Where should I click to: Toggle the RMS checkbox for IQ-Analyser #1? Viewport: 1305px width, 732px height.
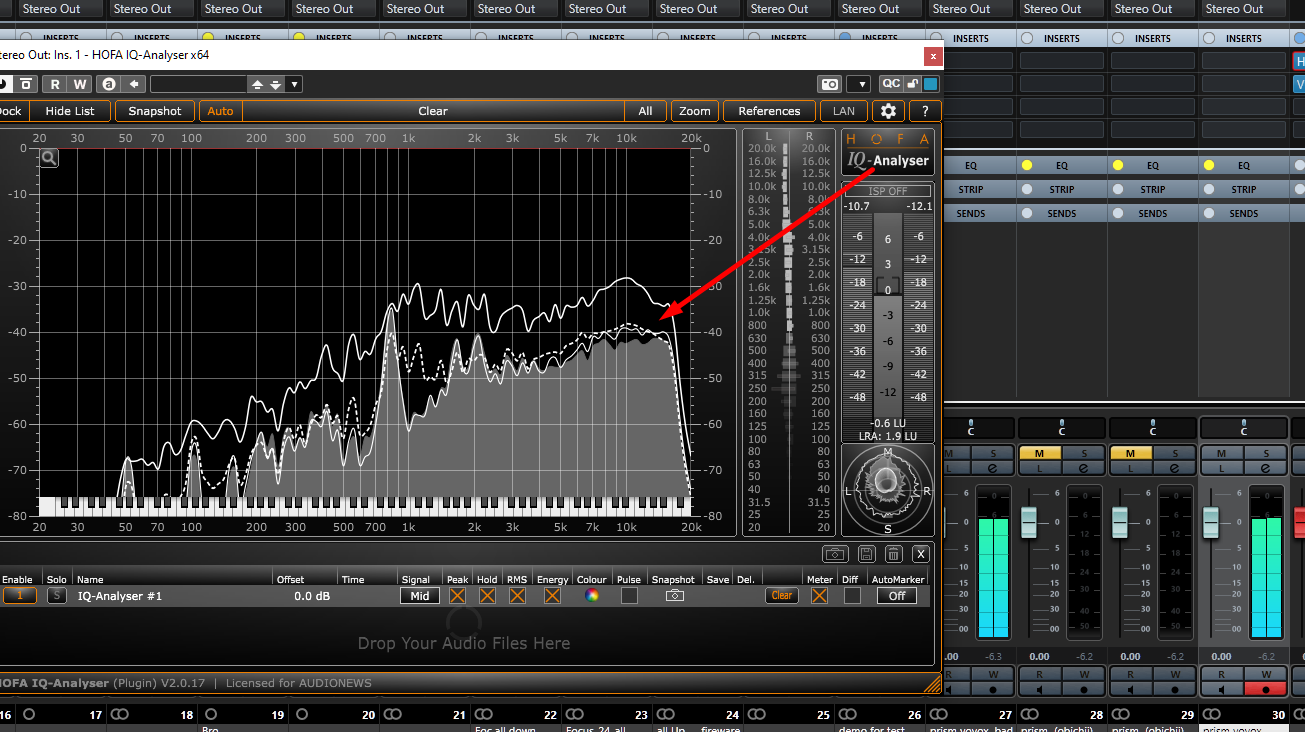tap(517, 596)
